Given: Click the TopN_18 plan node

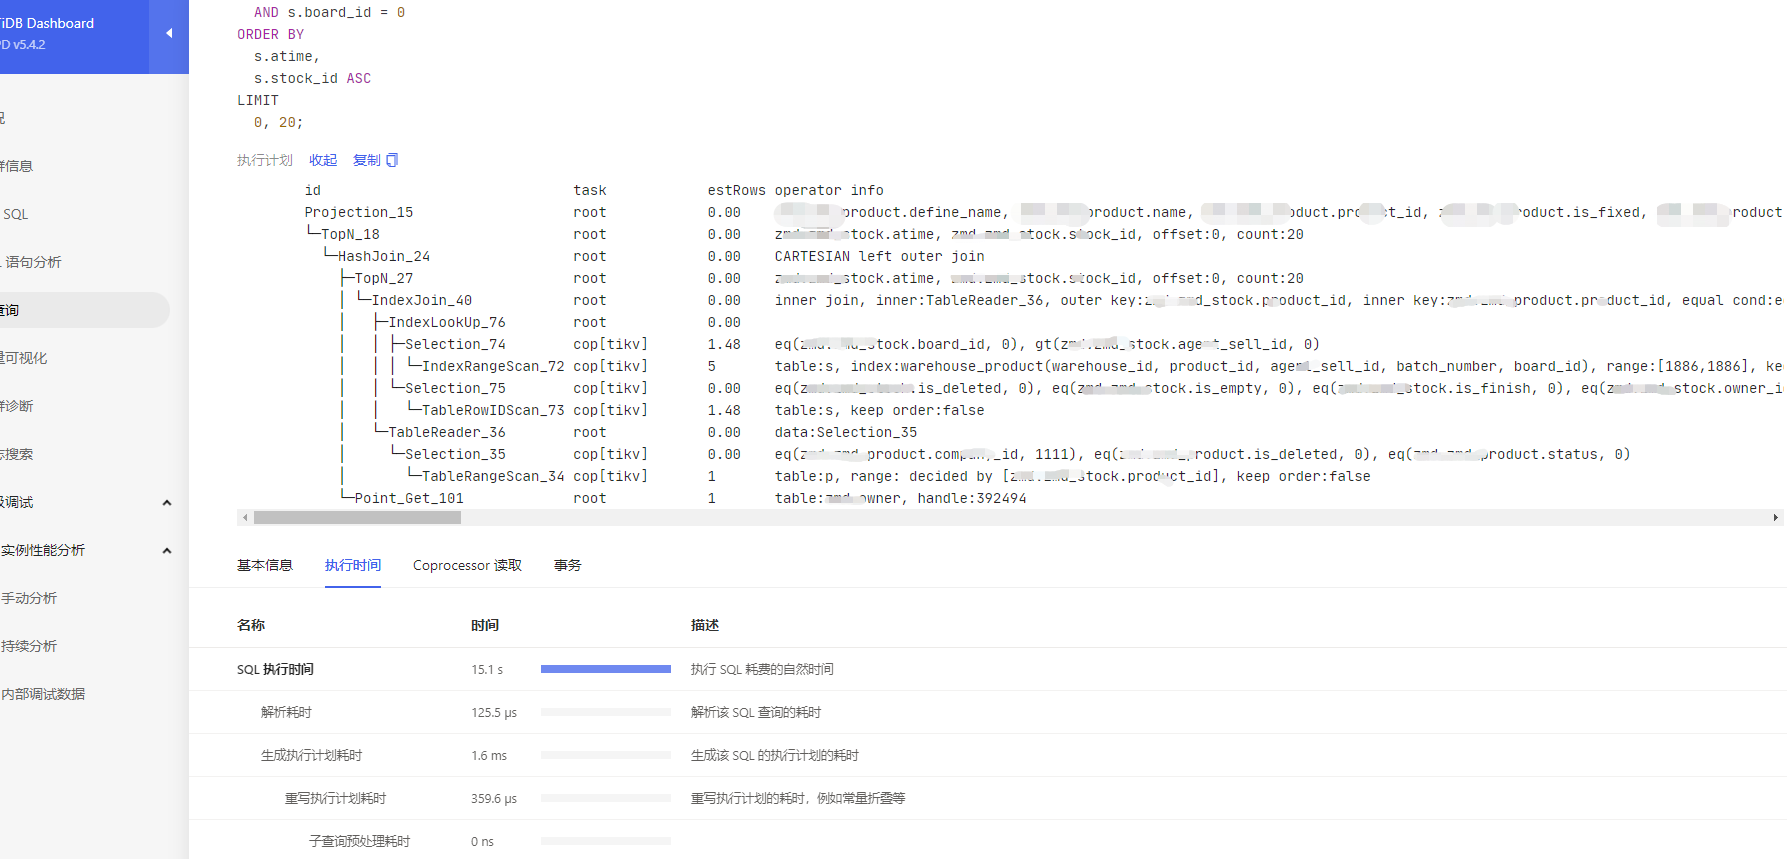Looking at the screenshot, I should pyautogui.click(x=350, y=234).
